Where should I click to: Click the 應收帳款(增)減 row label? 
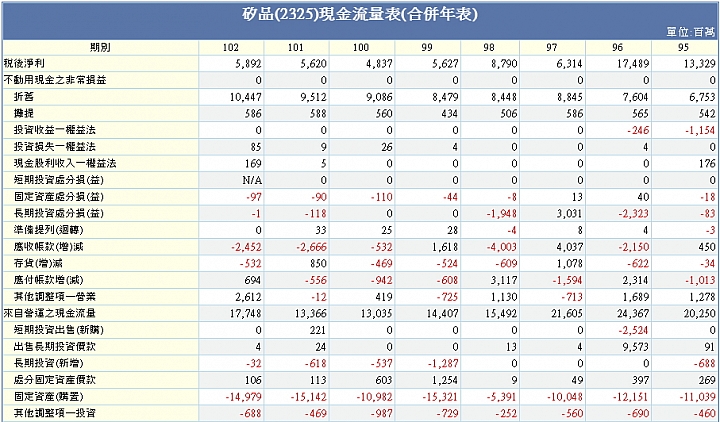click(49, 247)
